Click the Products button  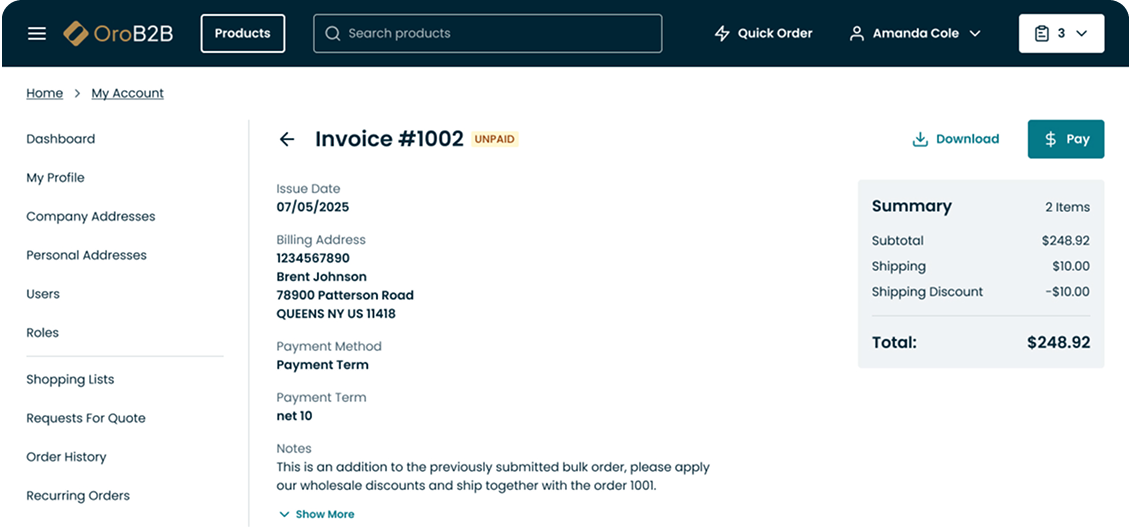(243, 33)
